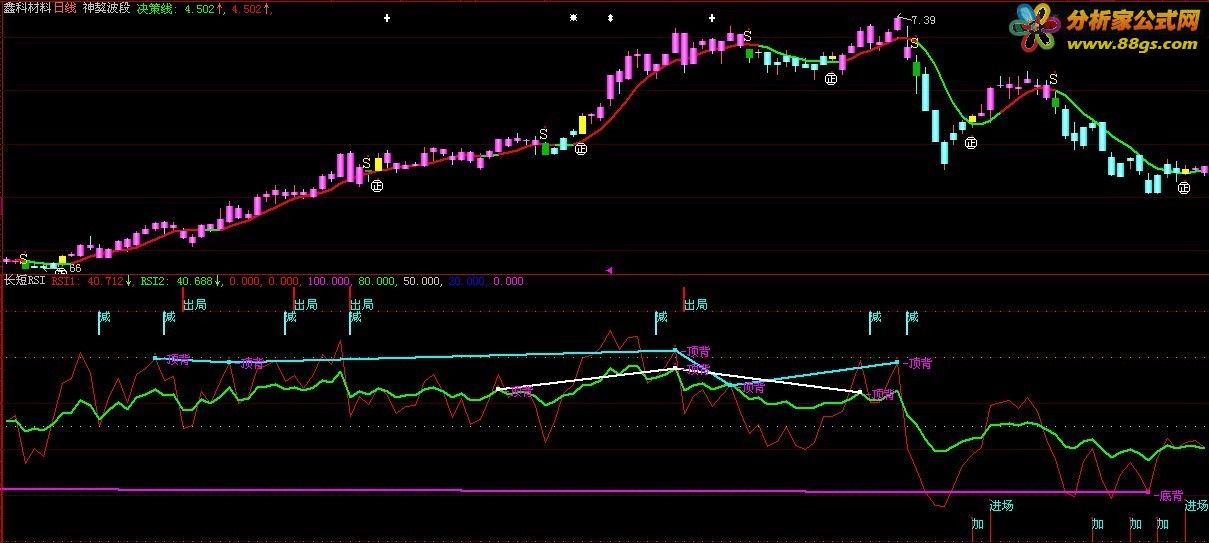Select the horizontal magenta bottom divergence line
Viewport: 1209px width, 543px height.
pyautogui.click(x=574, y=490)
